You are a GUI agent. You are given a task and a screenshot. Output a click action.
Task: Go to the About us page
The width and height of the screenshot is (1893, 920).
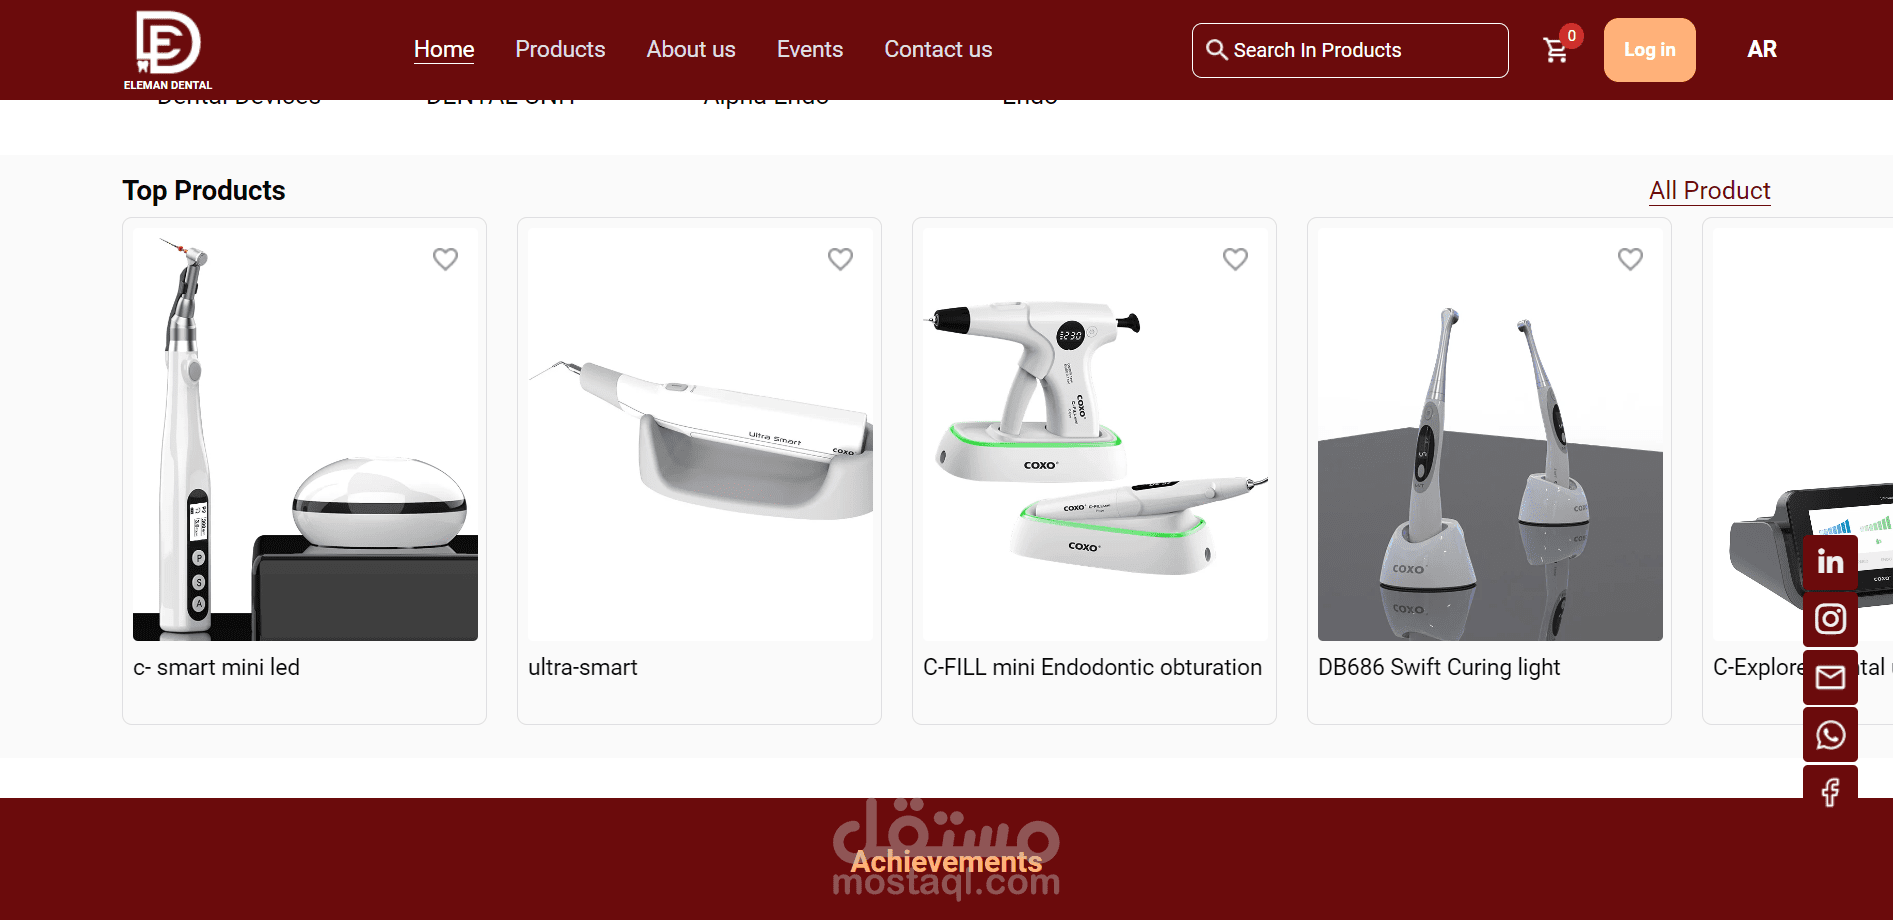coord(691,49)
